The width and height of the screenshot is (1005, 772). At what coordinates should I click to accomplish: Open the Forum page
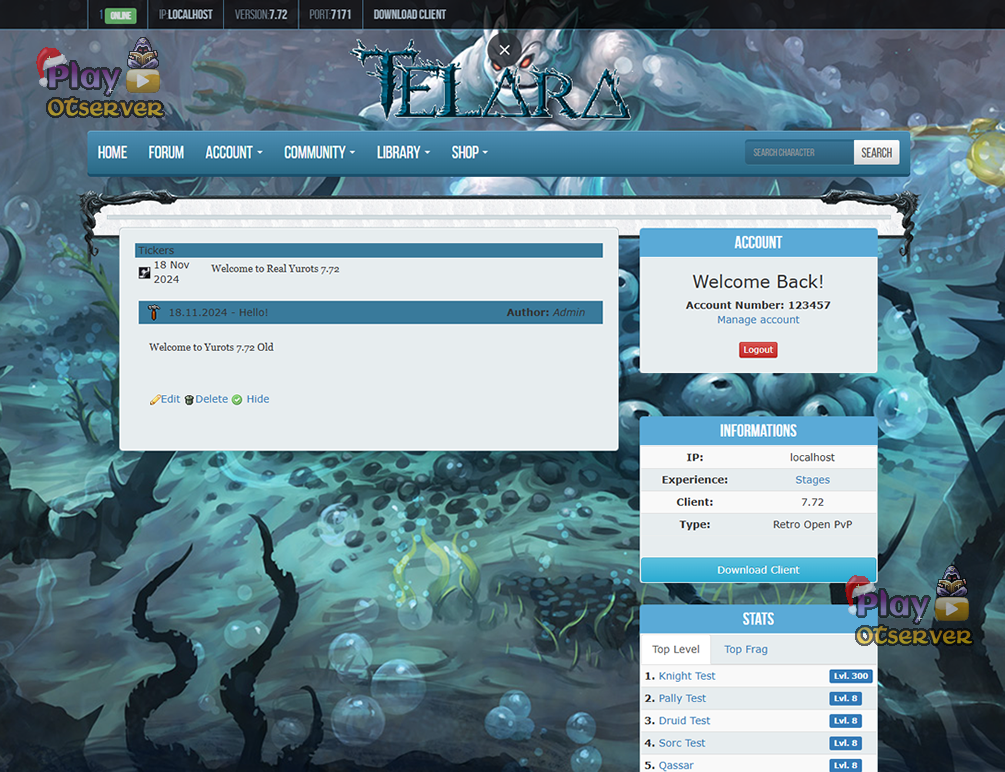click(x=166, y=153)
